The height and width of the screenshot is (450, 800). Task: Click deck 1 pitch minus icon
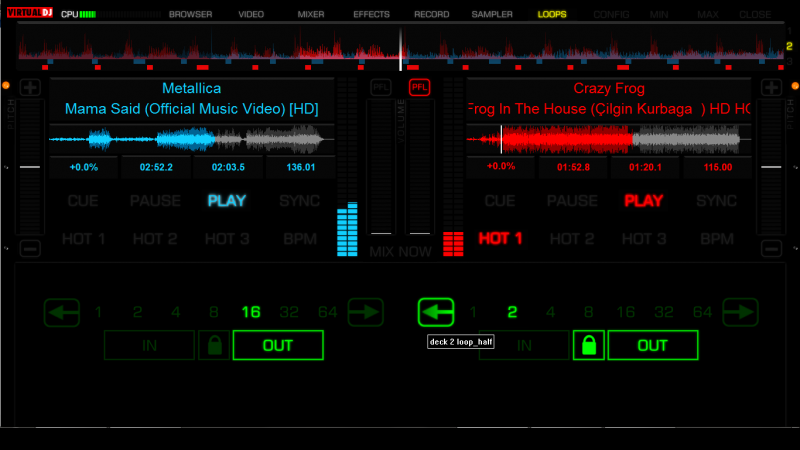pos(30,248)
